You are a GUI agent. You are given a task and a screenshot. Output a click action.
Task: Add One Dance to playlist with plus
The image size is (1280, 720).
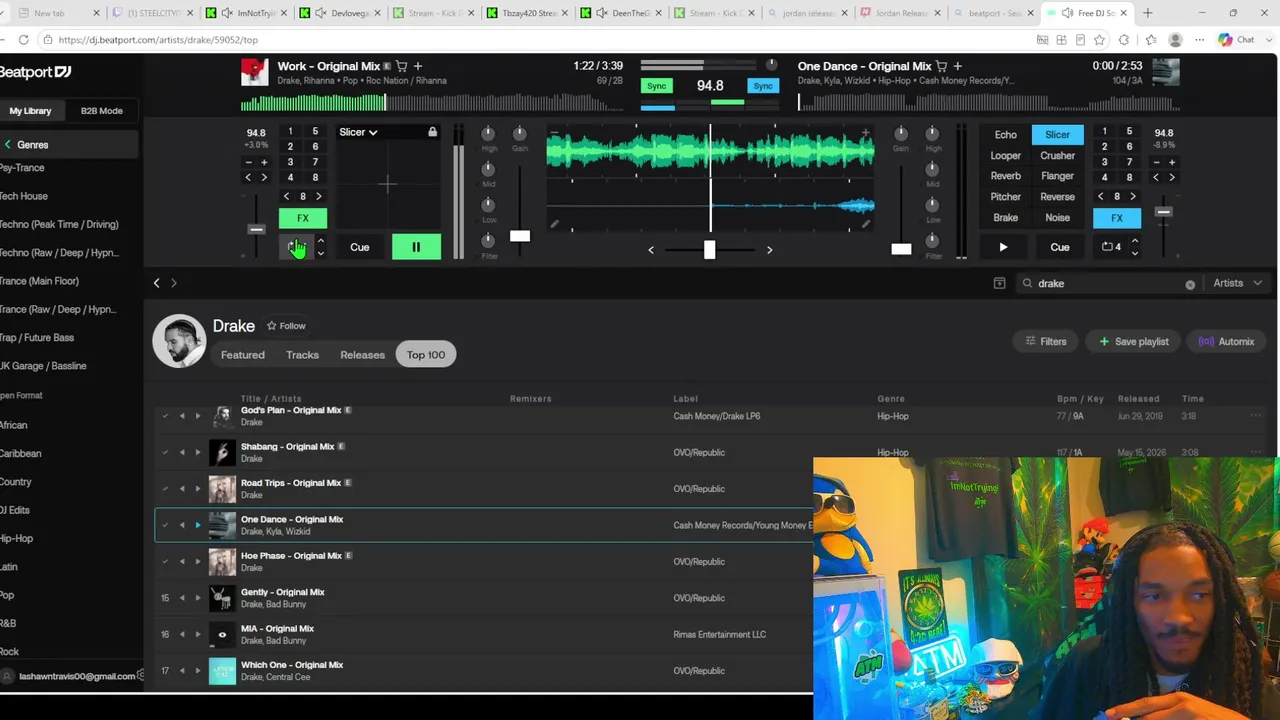pyautogui.click(x=958, y=66)
